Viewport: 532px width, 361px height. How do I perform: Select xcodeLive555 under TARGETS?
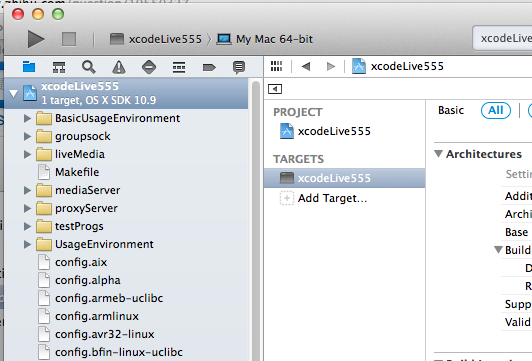(344, 178)
